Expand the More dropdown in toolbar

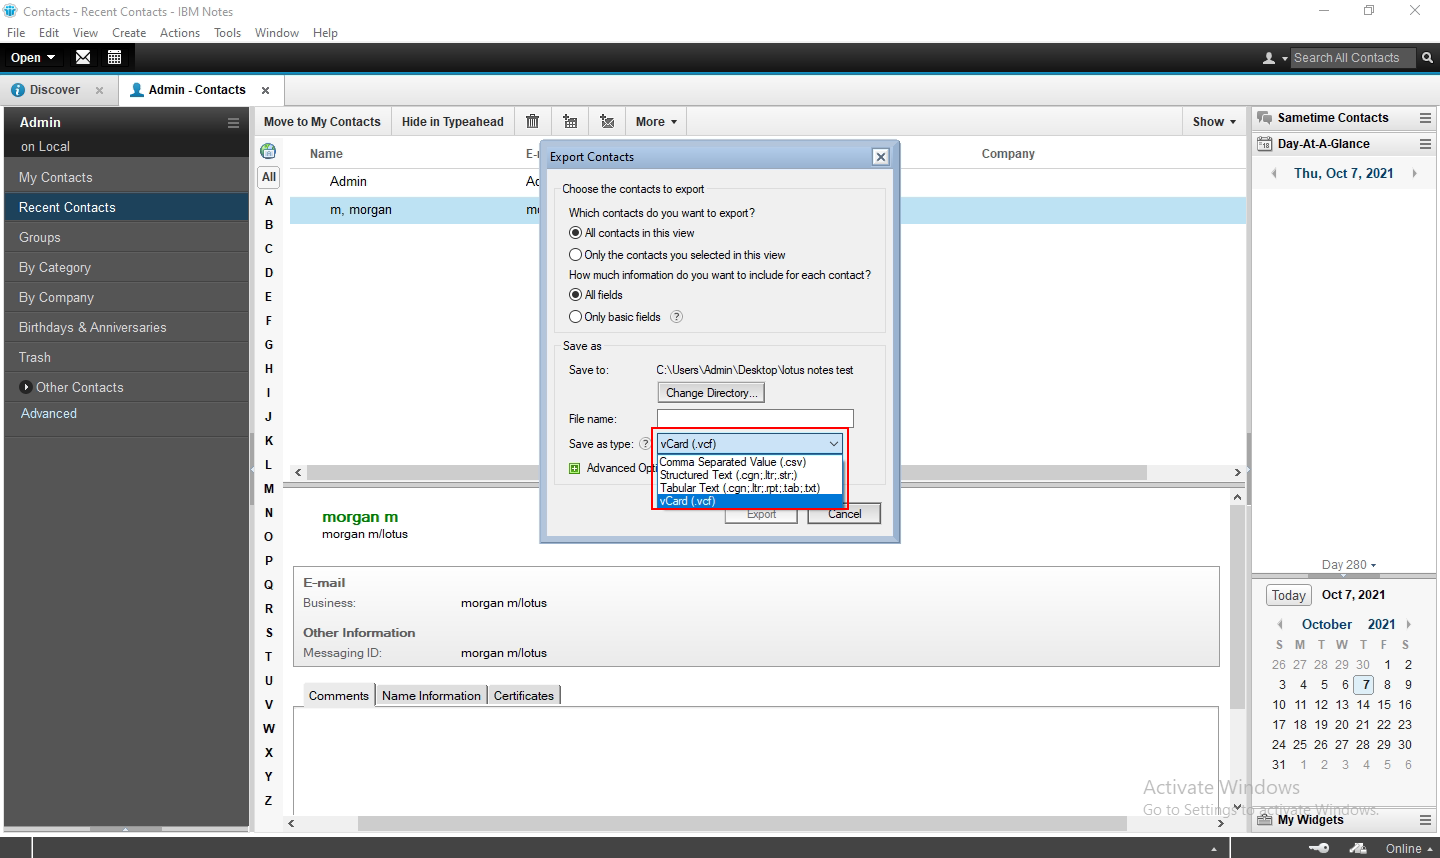tap(656, 122)
